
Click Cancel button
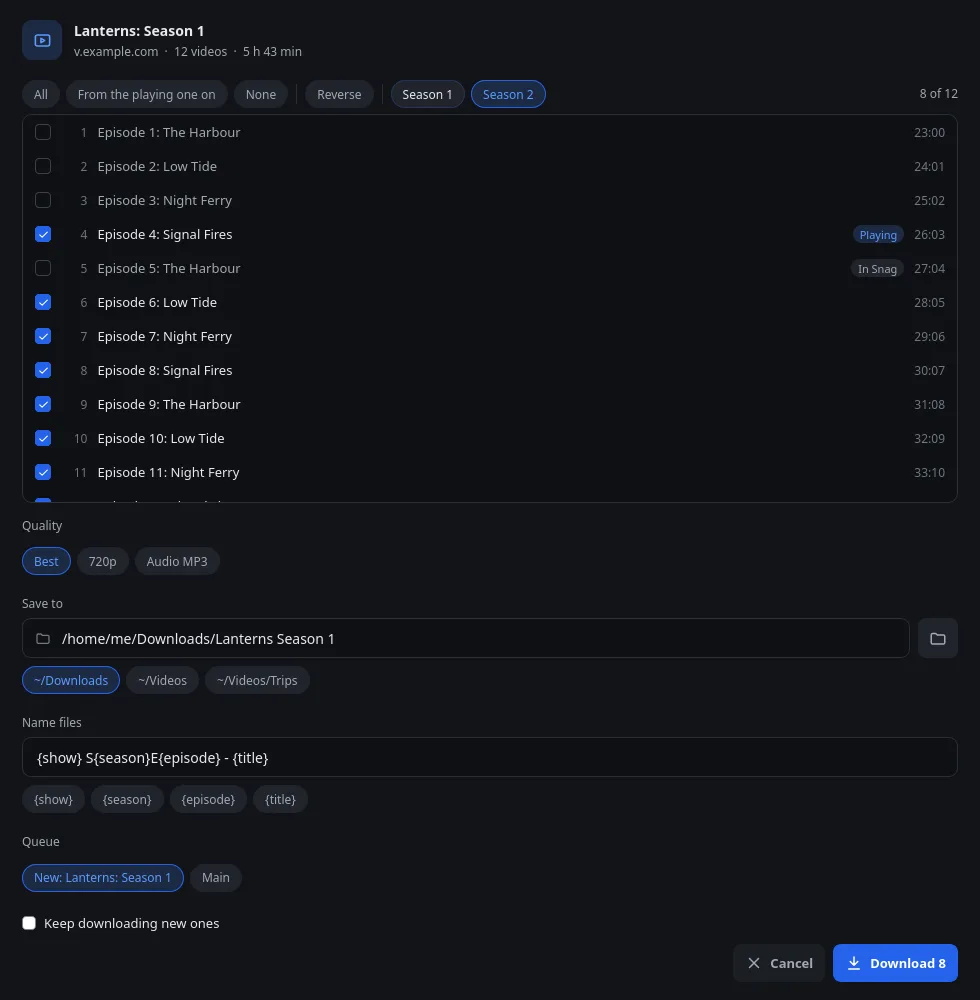click(779, 963)
